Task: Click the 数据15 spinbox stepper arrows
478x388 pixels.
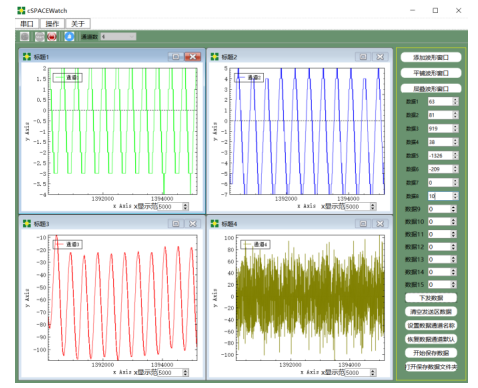Action: pos(453,284)
